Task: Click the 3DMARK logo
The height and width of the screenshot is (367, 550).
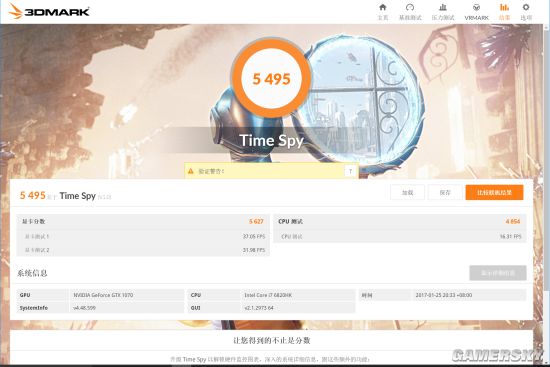Action: pos(49,11)
